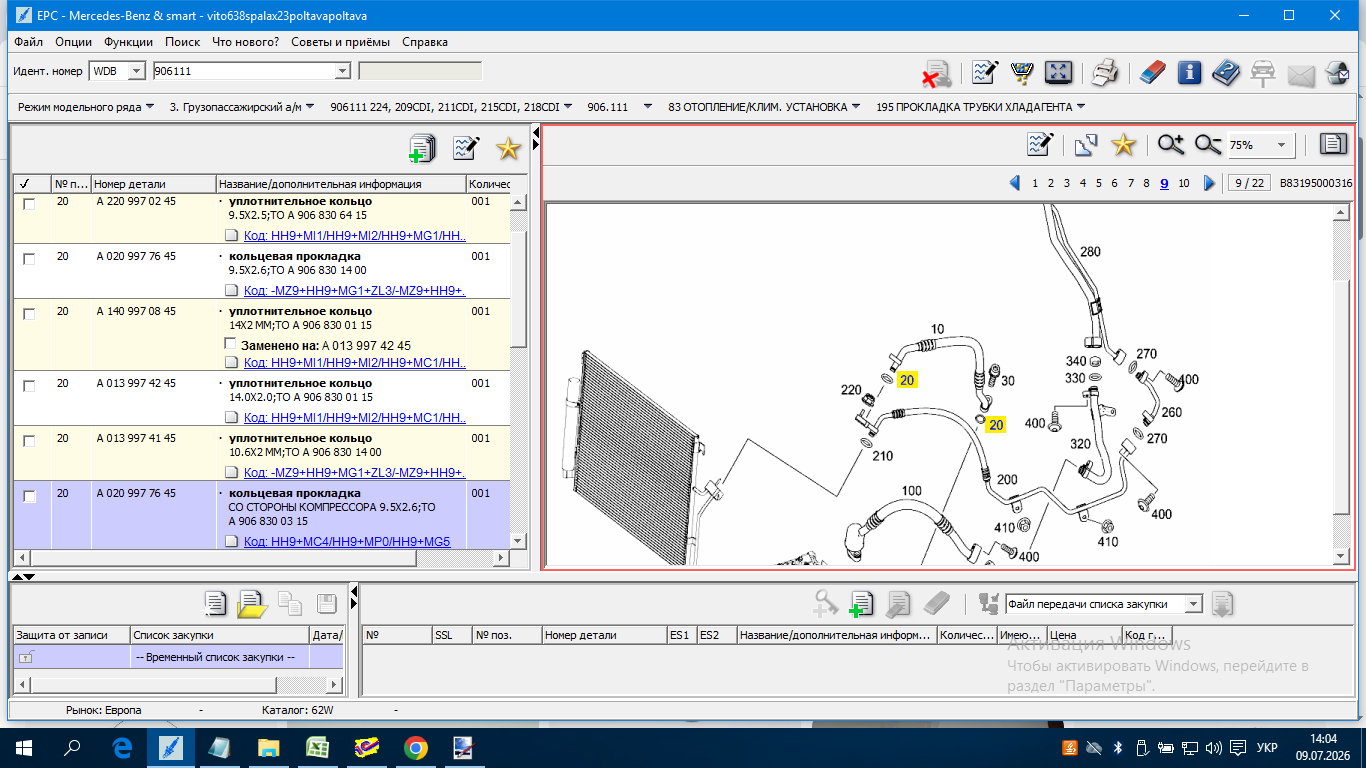Viewport: 1366px width, 768px height.
Task: Open notes from the top main toolbar
Action: 985,72
